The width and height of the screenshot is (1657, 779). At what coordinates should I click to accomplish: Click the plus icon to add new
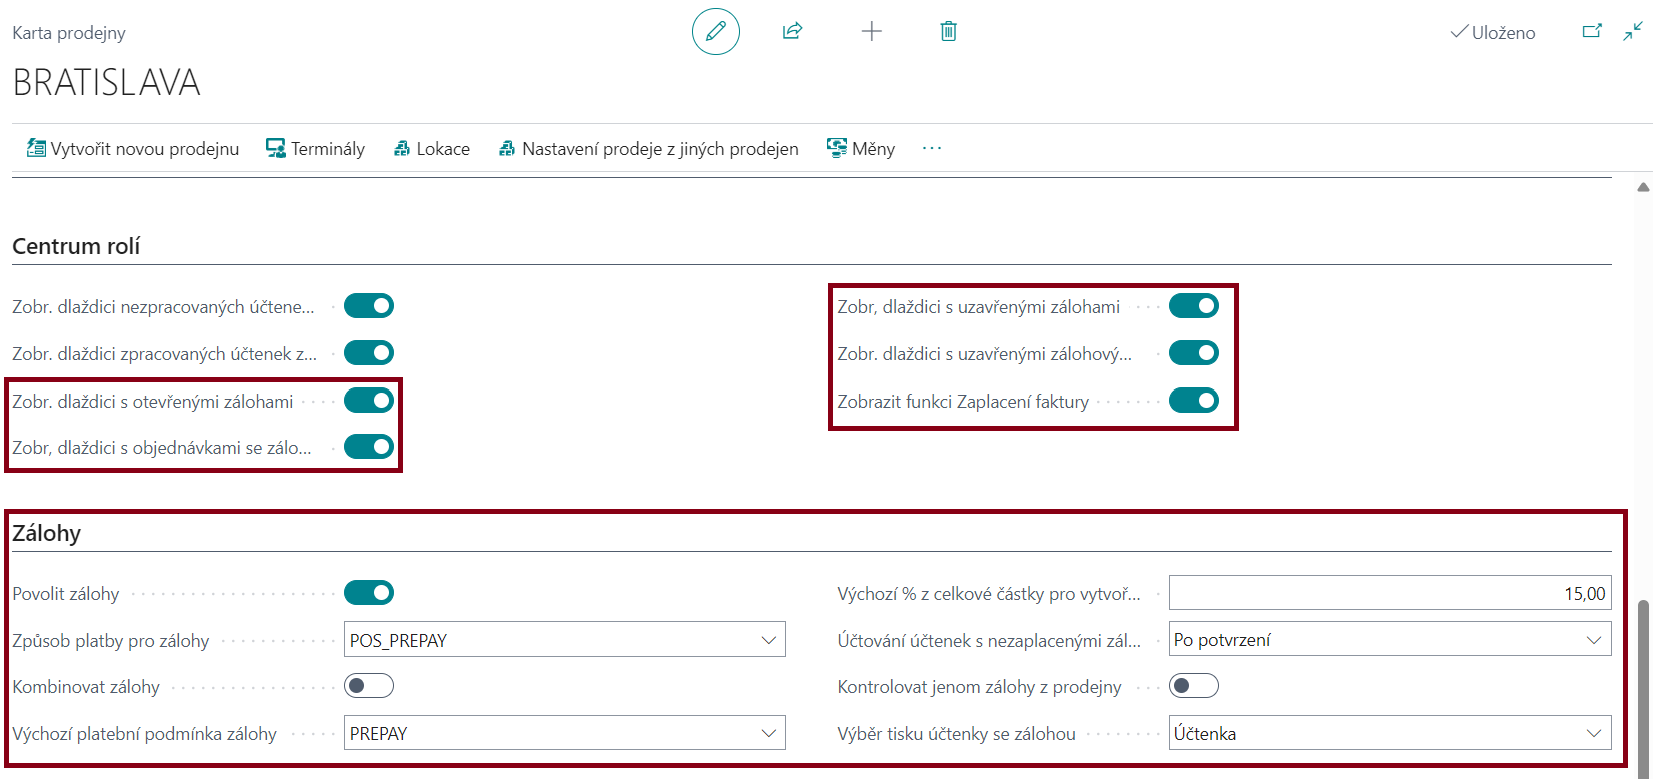[872, 32]
